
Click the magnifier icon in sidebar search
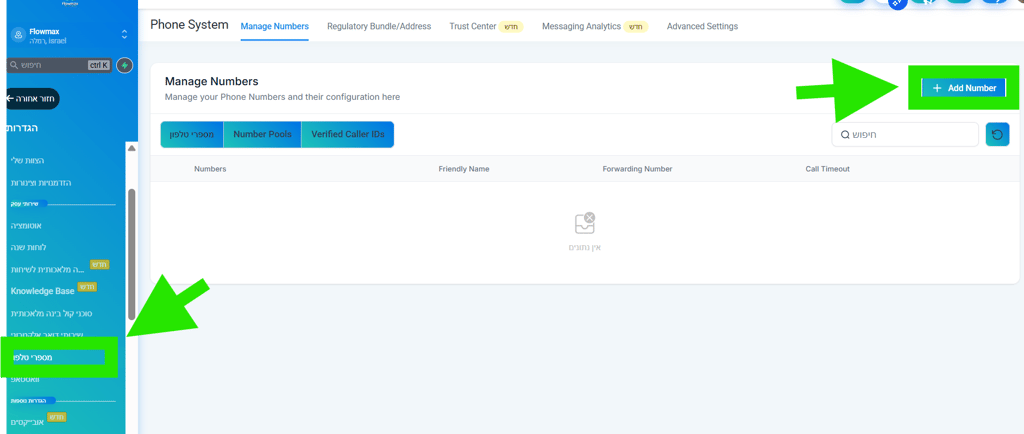[x=13, y=65]
